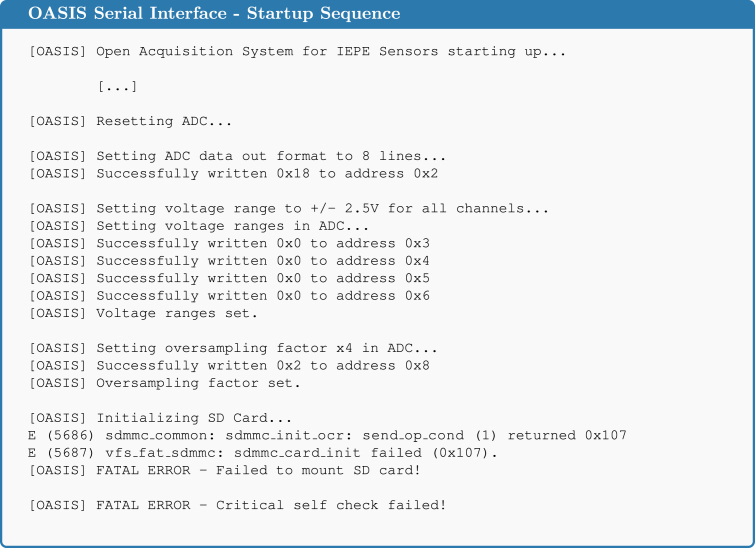The image size is (755, 548).
Task: Click the OASIS Serial Interface title bar
Action: (x=378, y=13)
